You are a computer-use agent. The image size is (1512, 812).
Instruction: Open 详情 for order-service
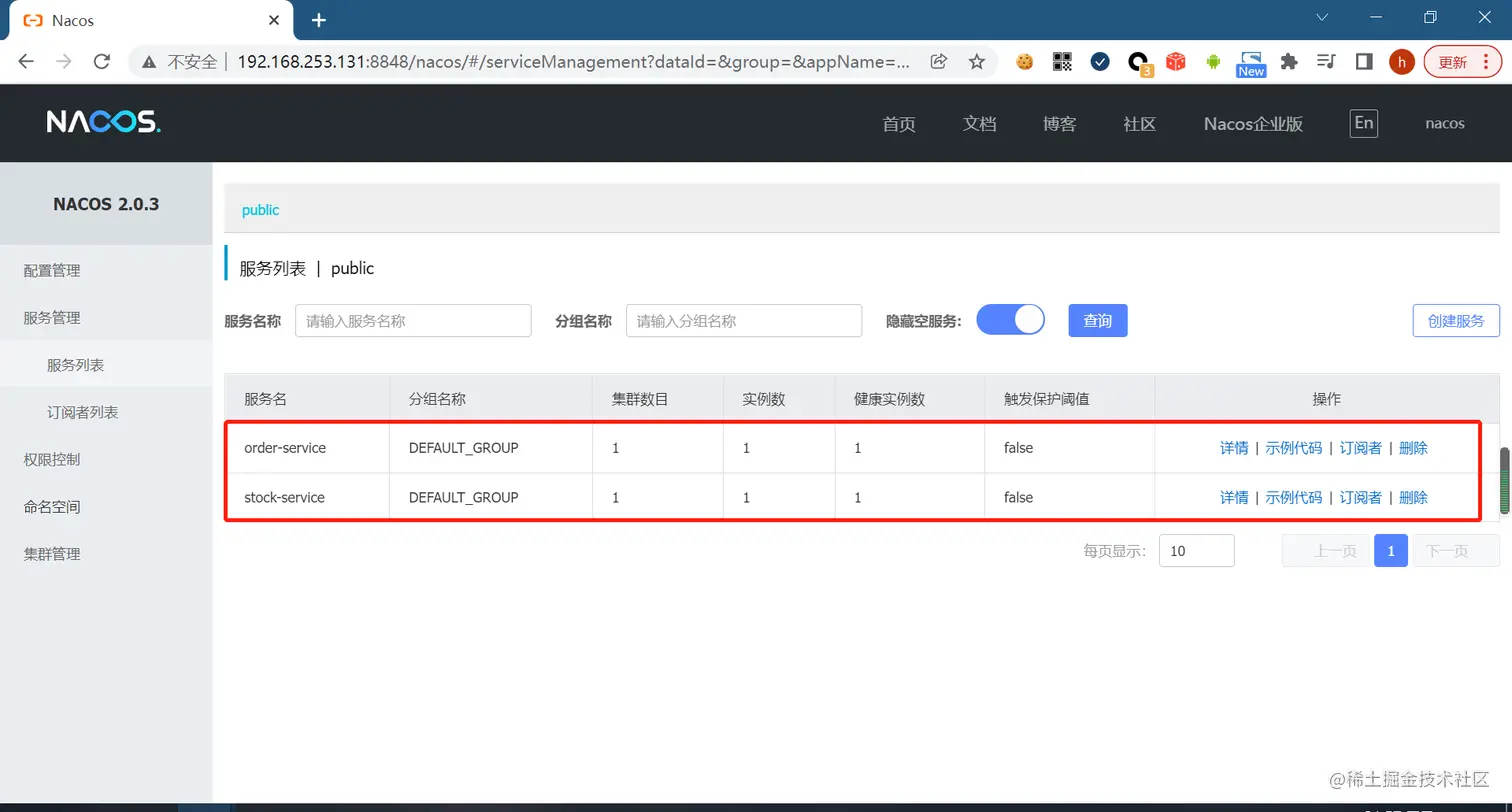(x=1234, y=448)
